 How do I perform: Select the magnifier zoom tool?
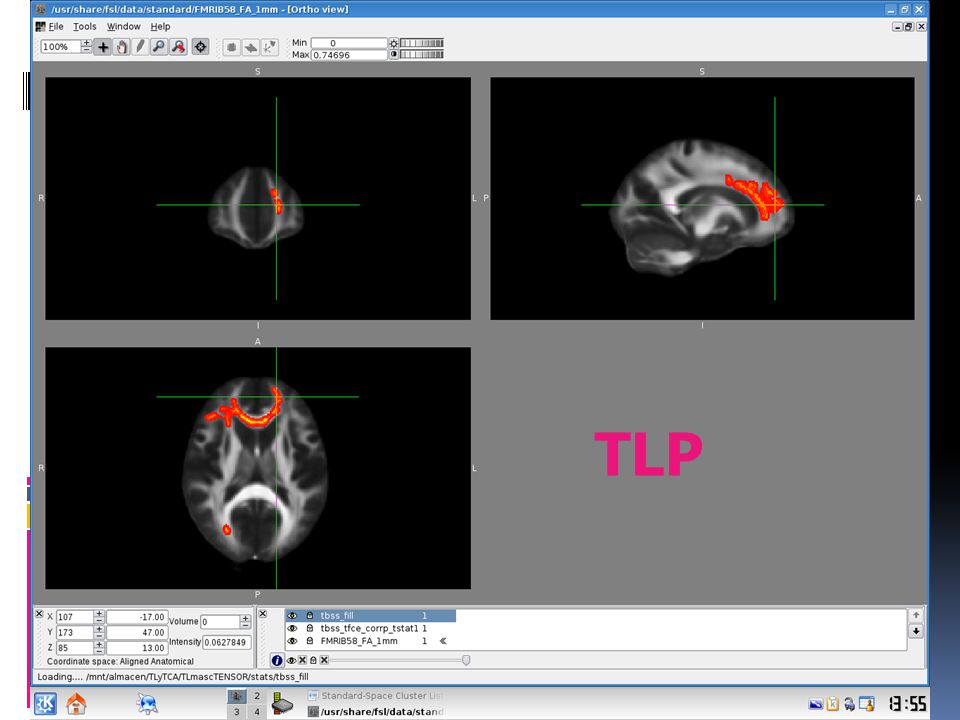coord(159,47)
